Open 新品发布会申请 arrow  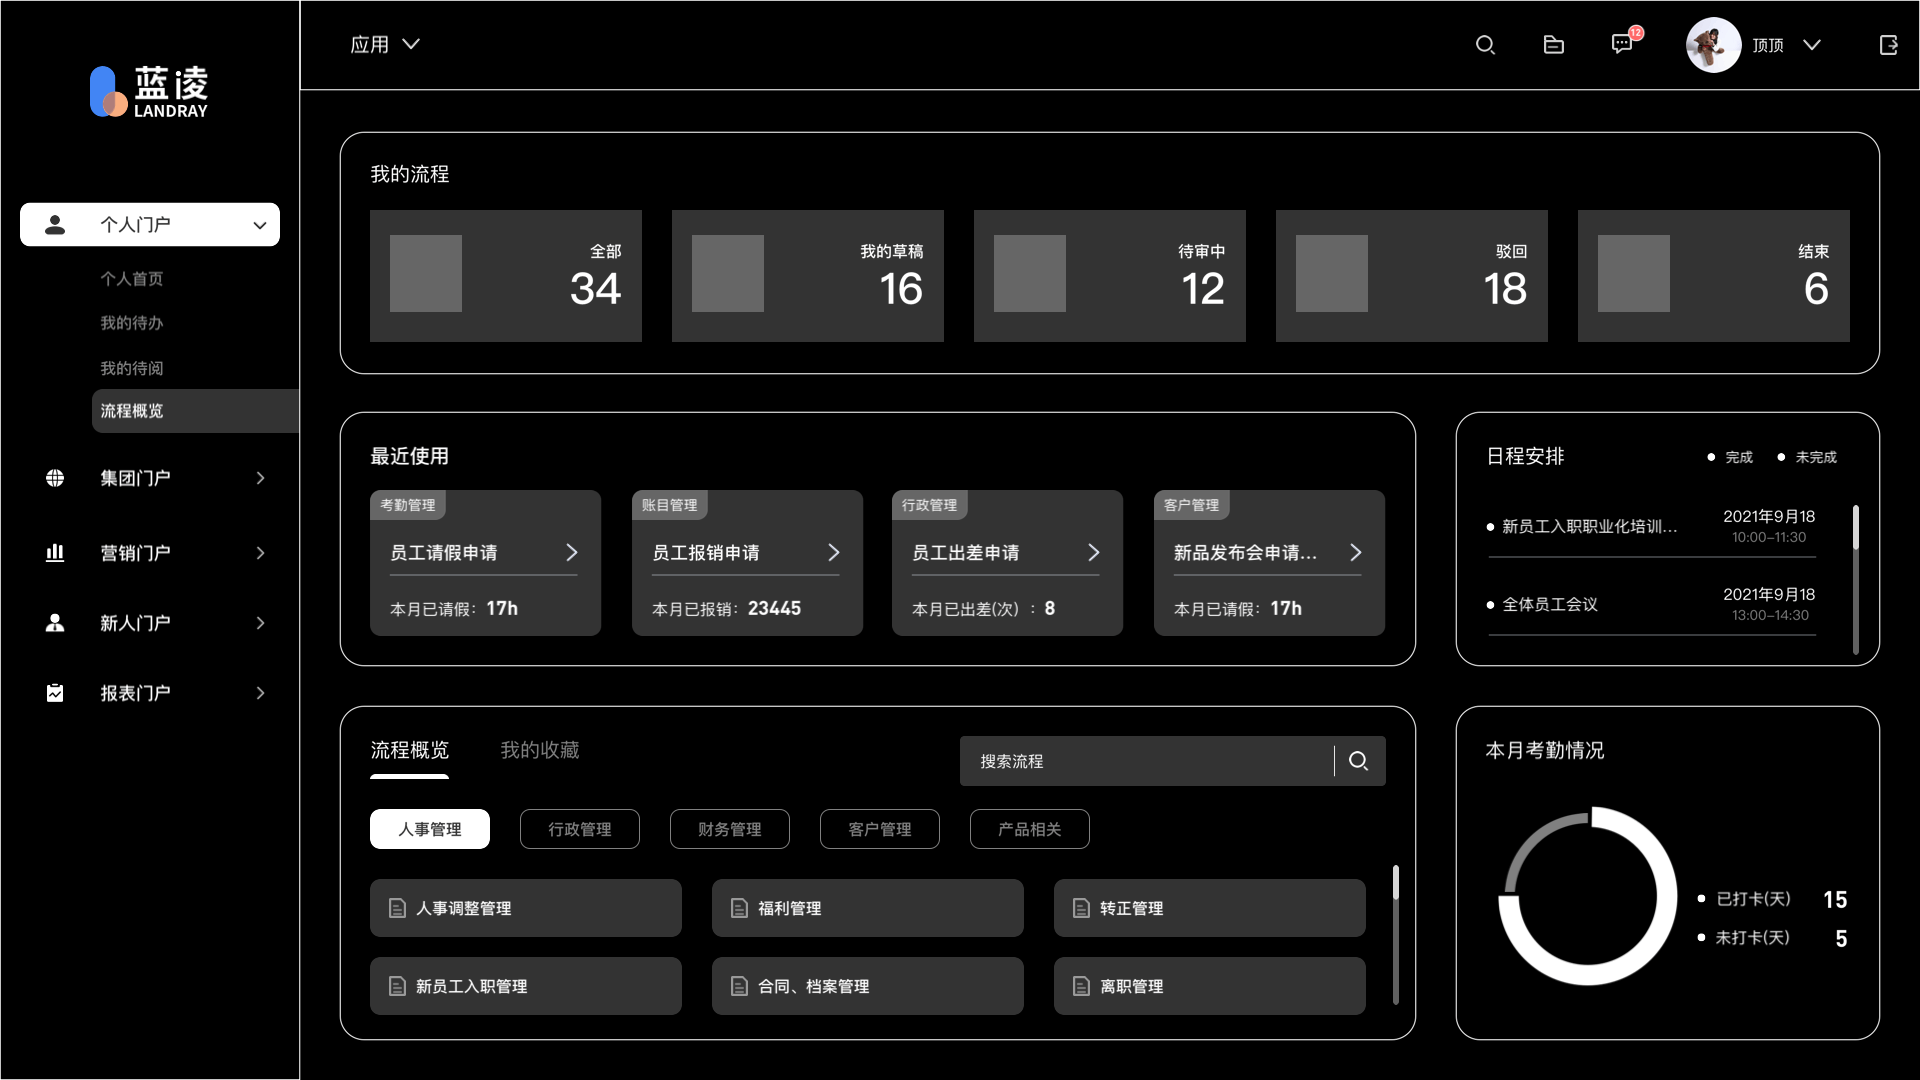pyautogui.click(x=1356, y=552)
